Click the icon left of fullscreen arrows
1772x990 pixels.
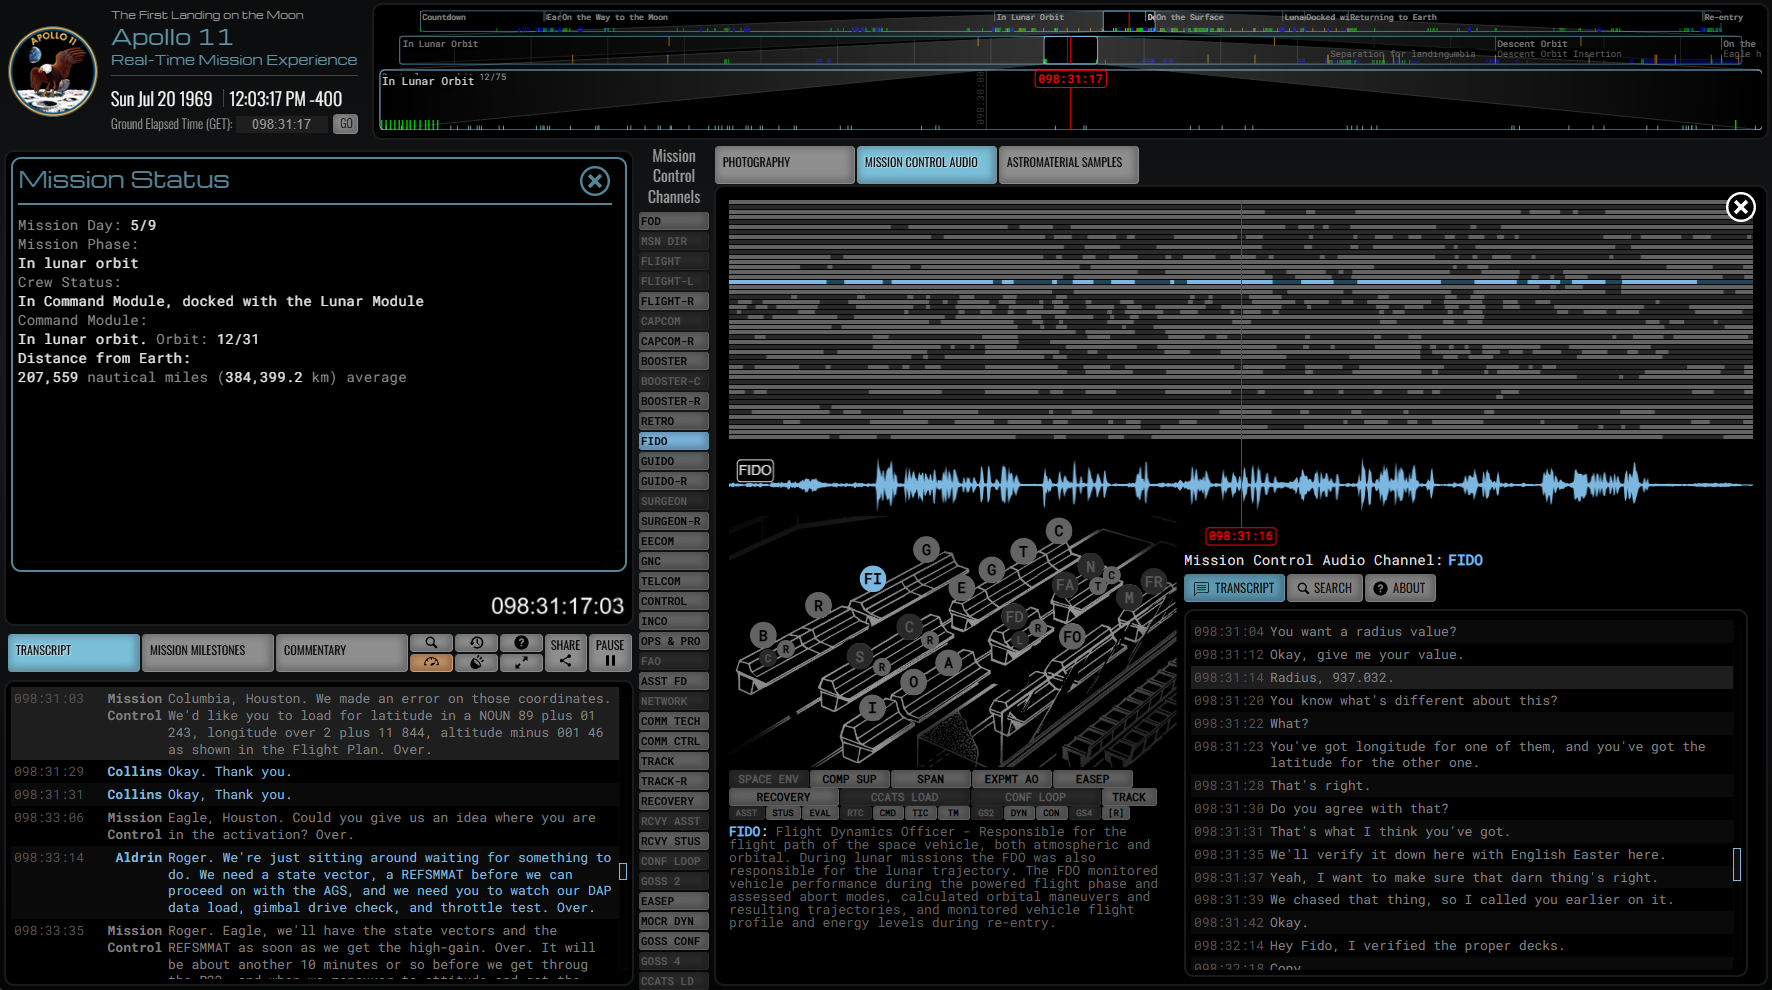tap(477, 662)
